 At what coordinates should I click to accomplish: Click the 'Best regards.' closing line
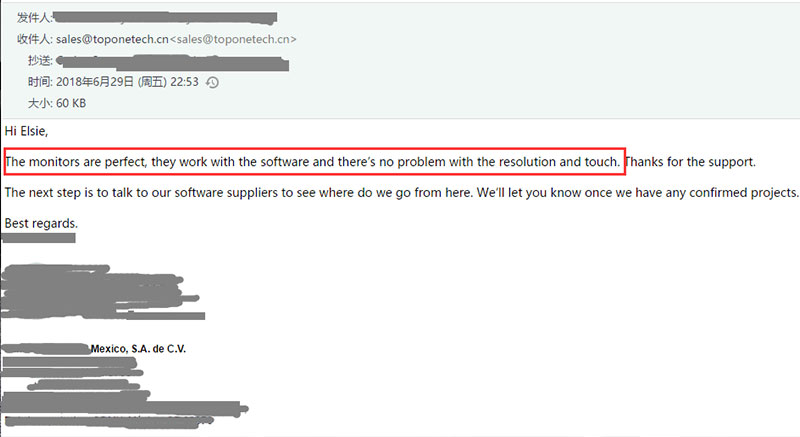click(x=41, y=222)
